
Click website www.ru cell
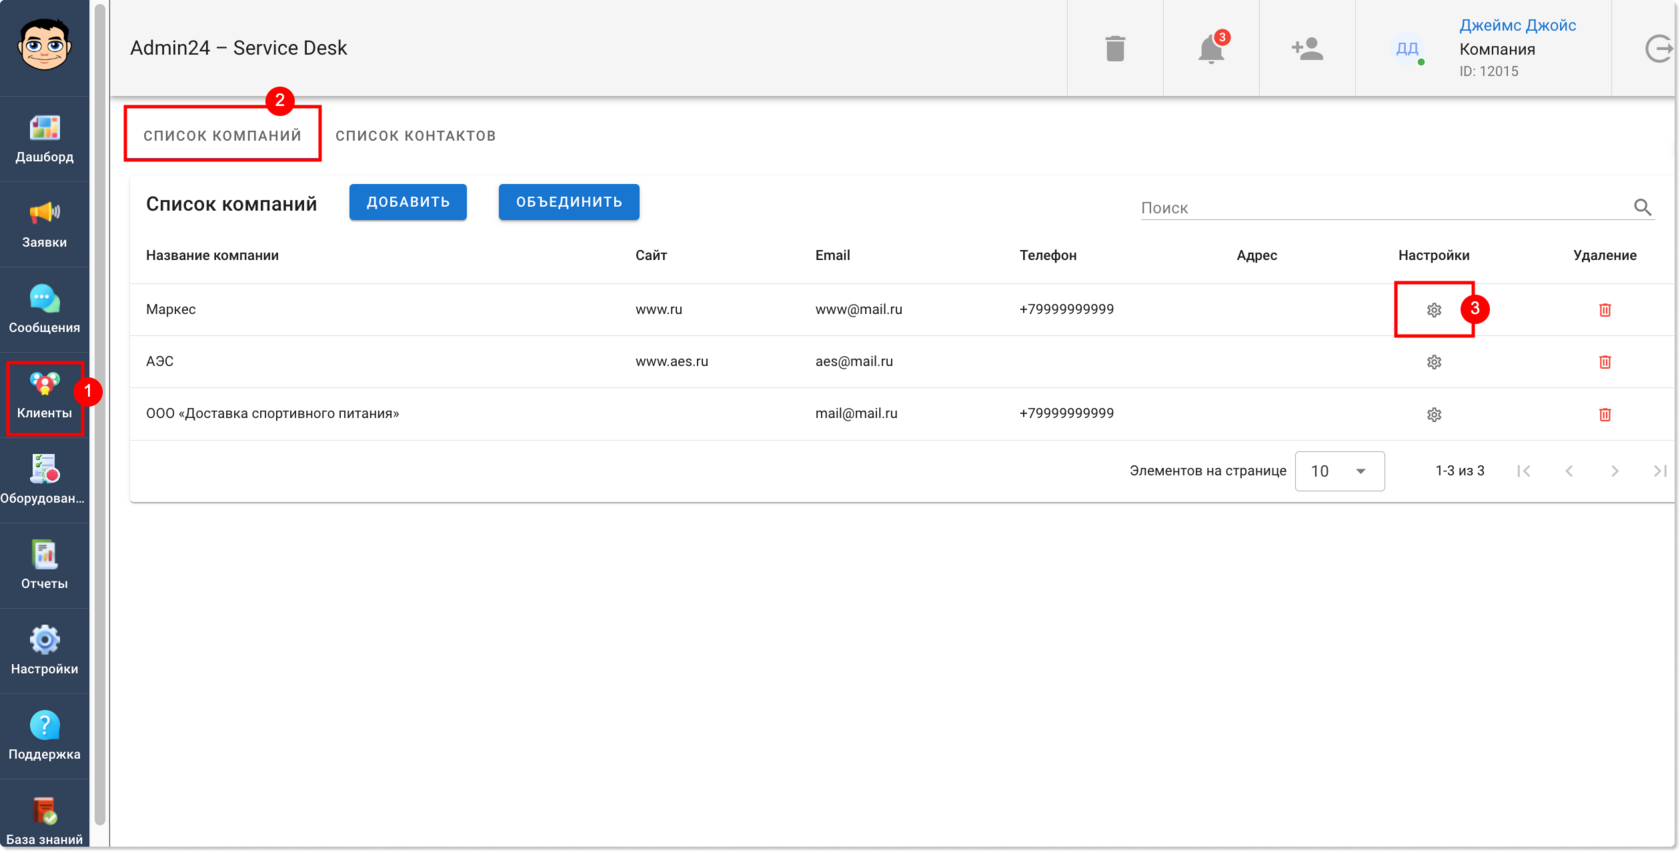[659, 309]
